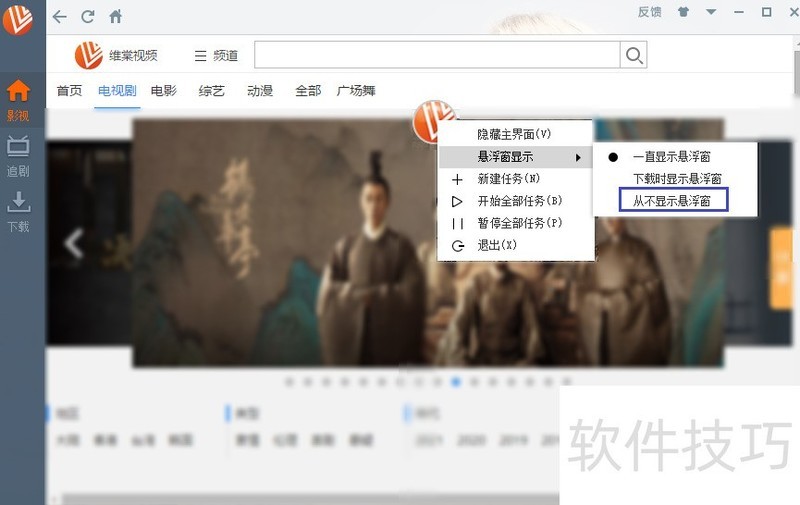Image resolution: width=800 pixels, height=505 pixels.
Task: Open 下载 download icon in sidebar
Action: pos(18,211)
